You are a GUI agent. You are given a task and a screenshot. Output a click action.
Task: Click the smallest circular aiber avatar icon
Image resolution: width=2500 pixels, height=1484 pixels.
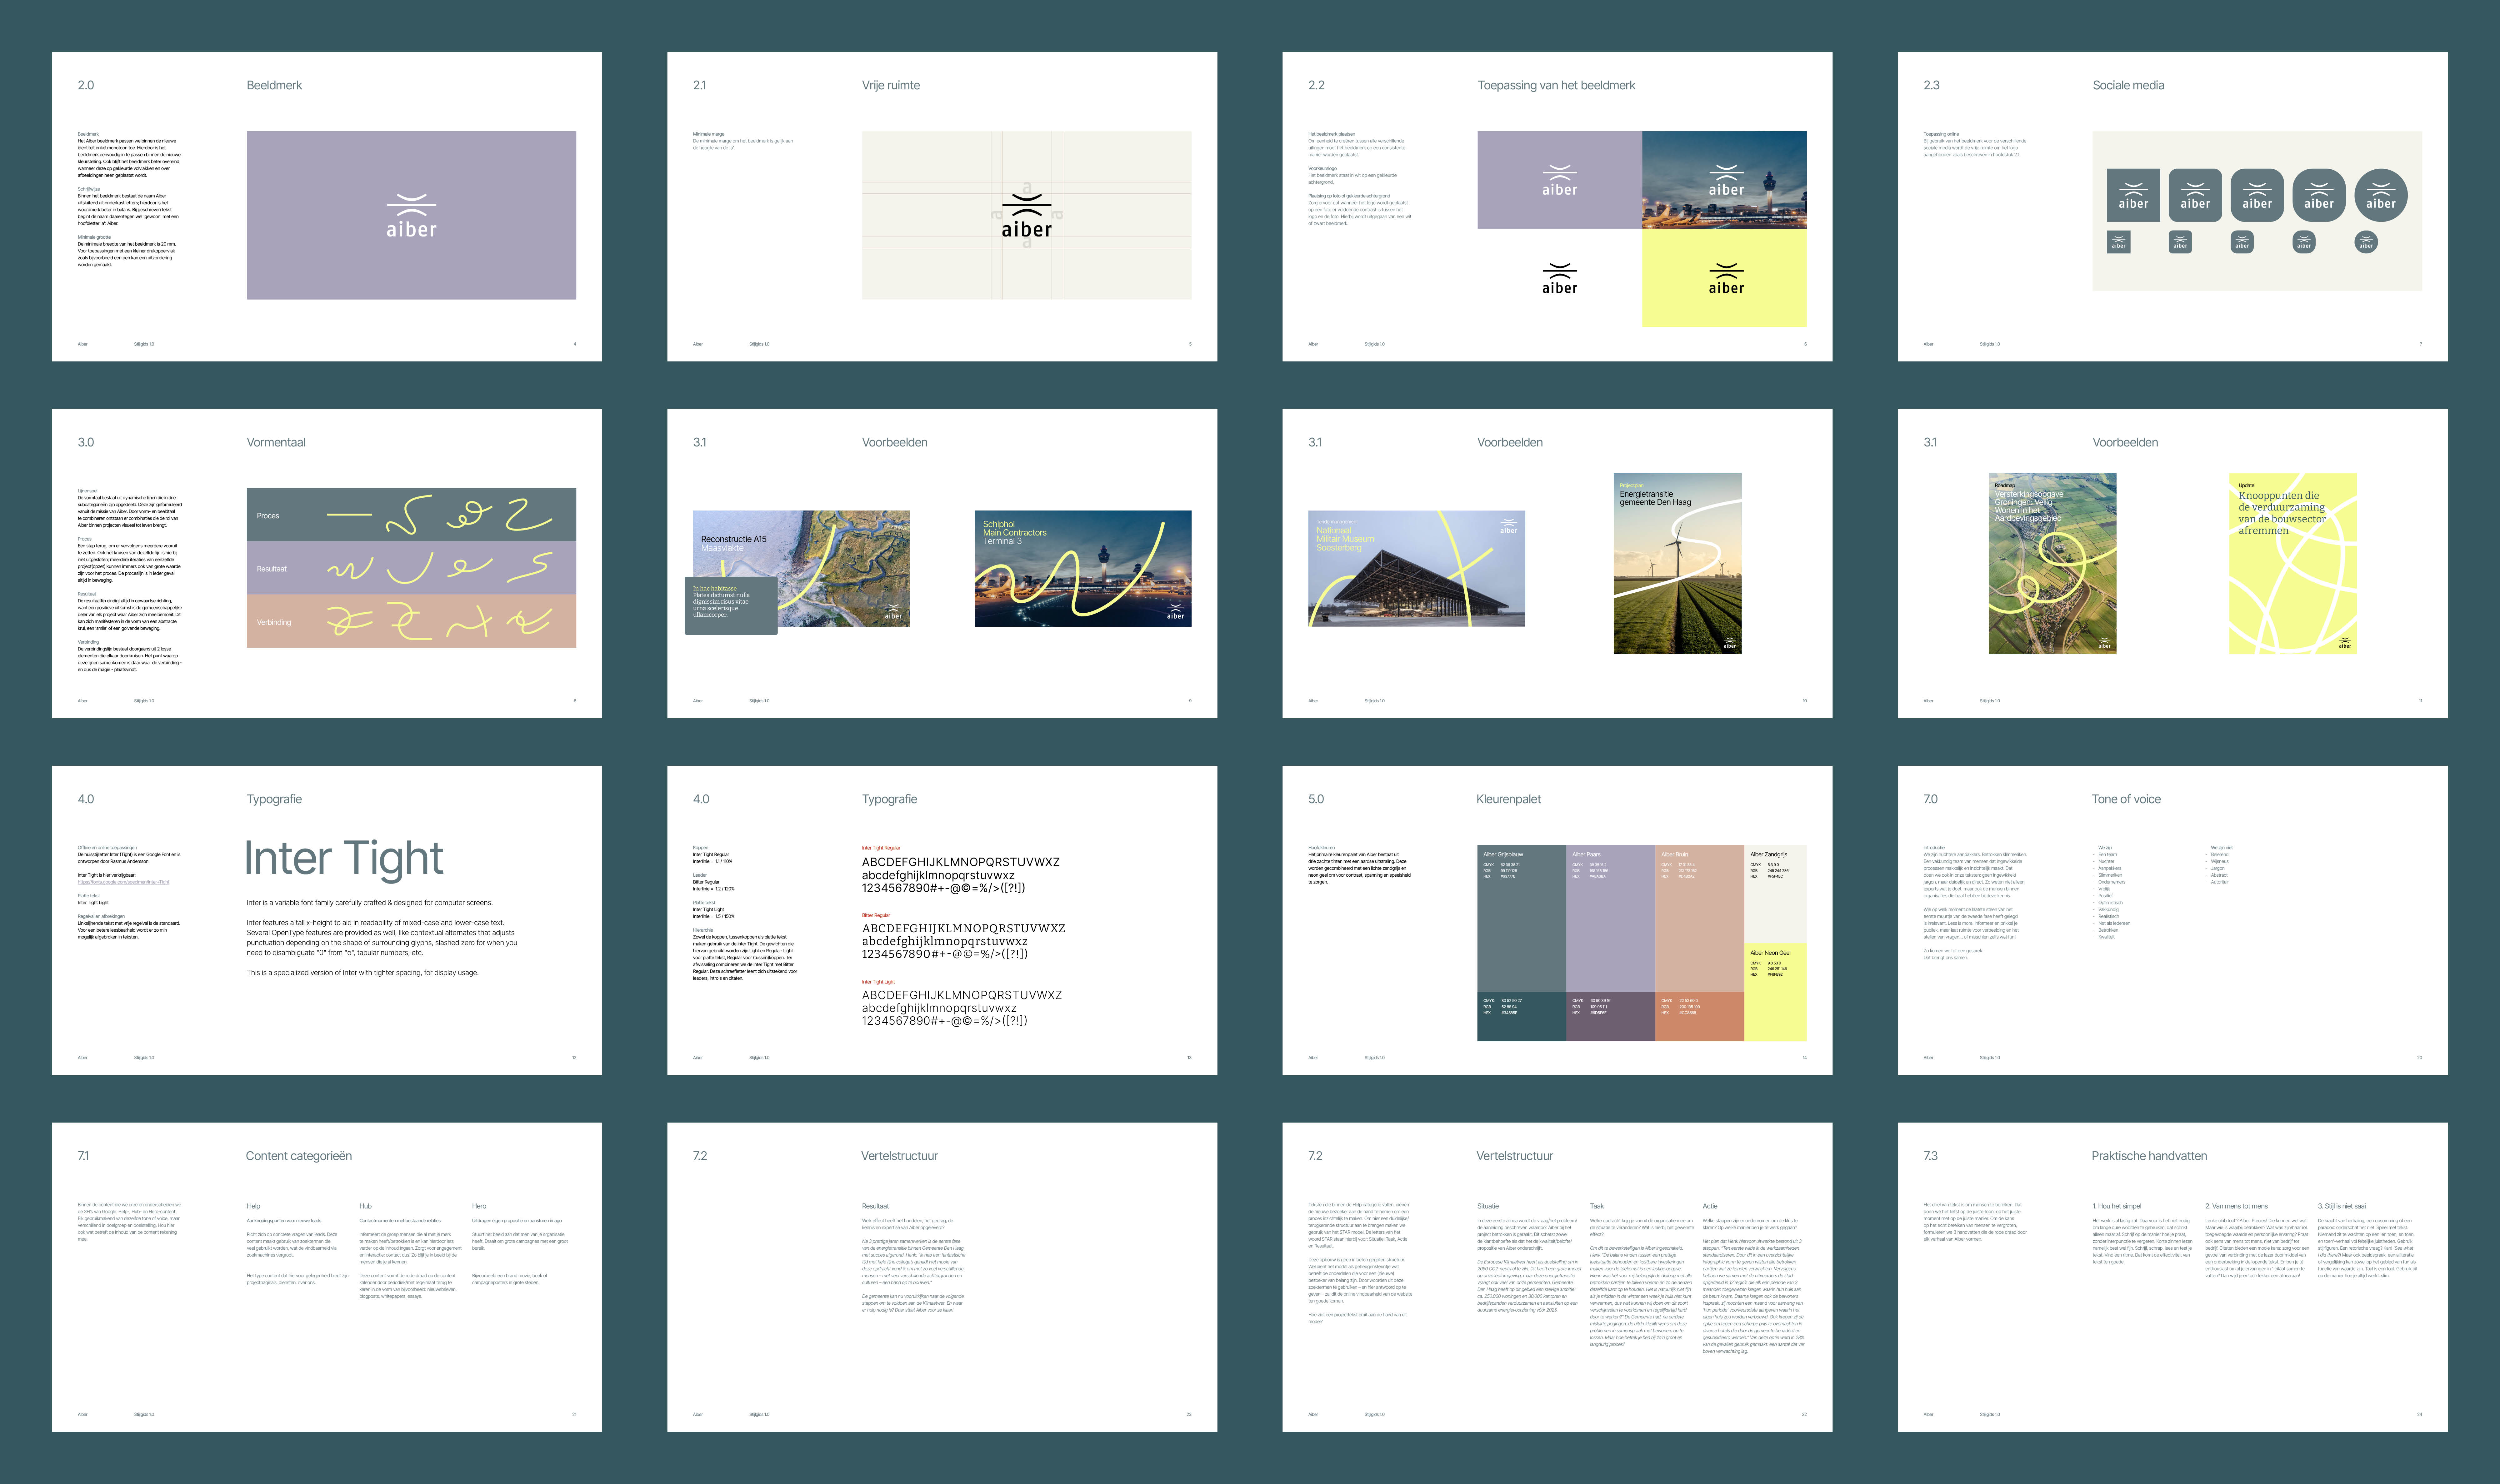point(2366,242)
